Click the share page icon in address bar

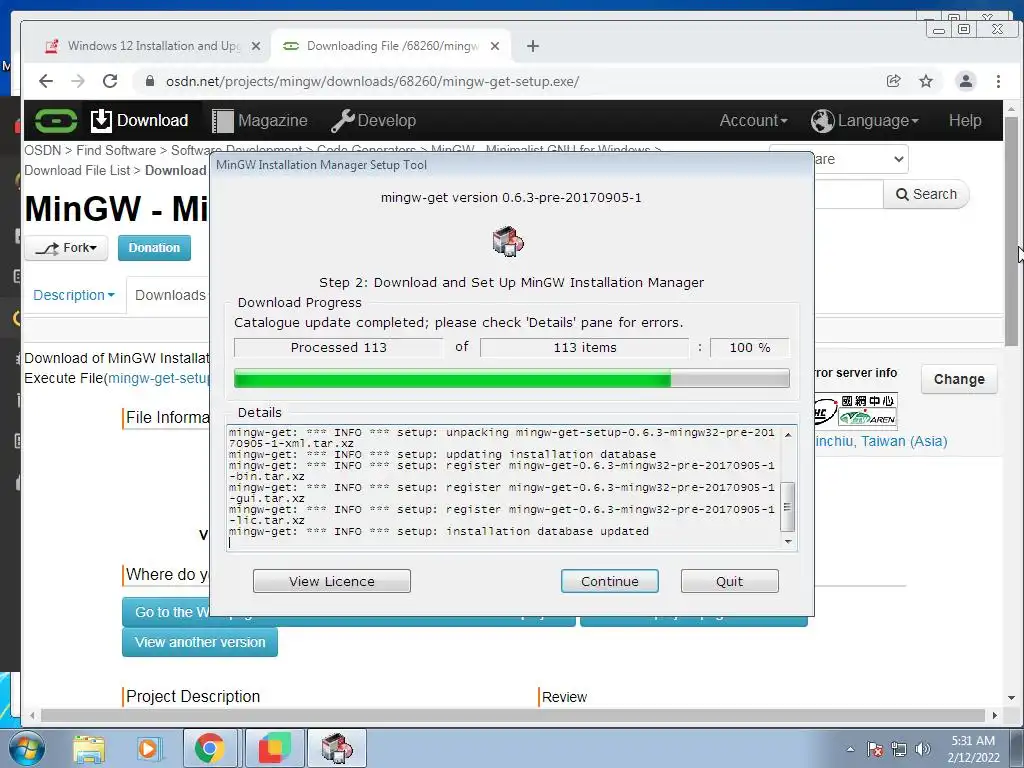click(x=893, y=81)
